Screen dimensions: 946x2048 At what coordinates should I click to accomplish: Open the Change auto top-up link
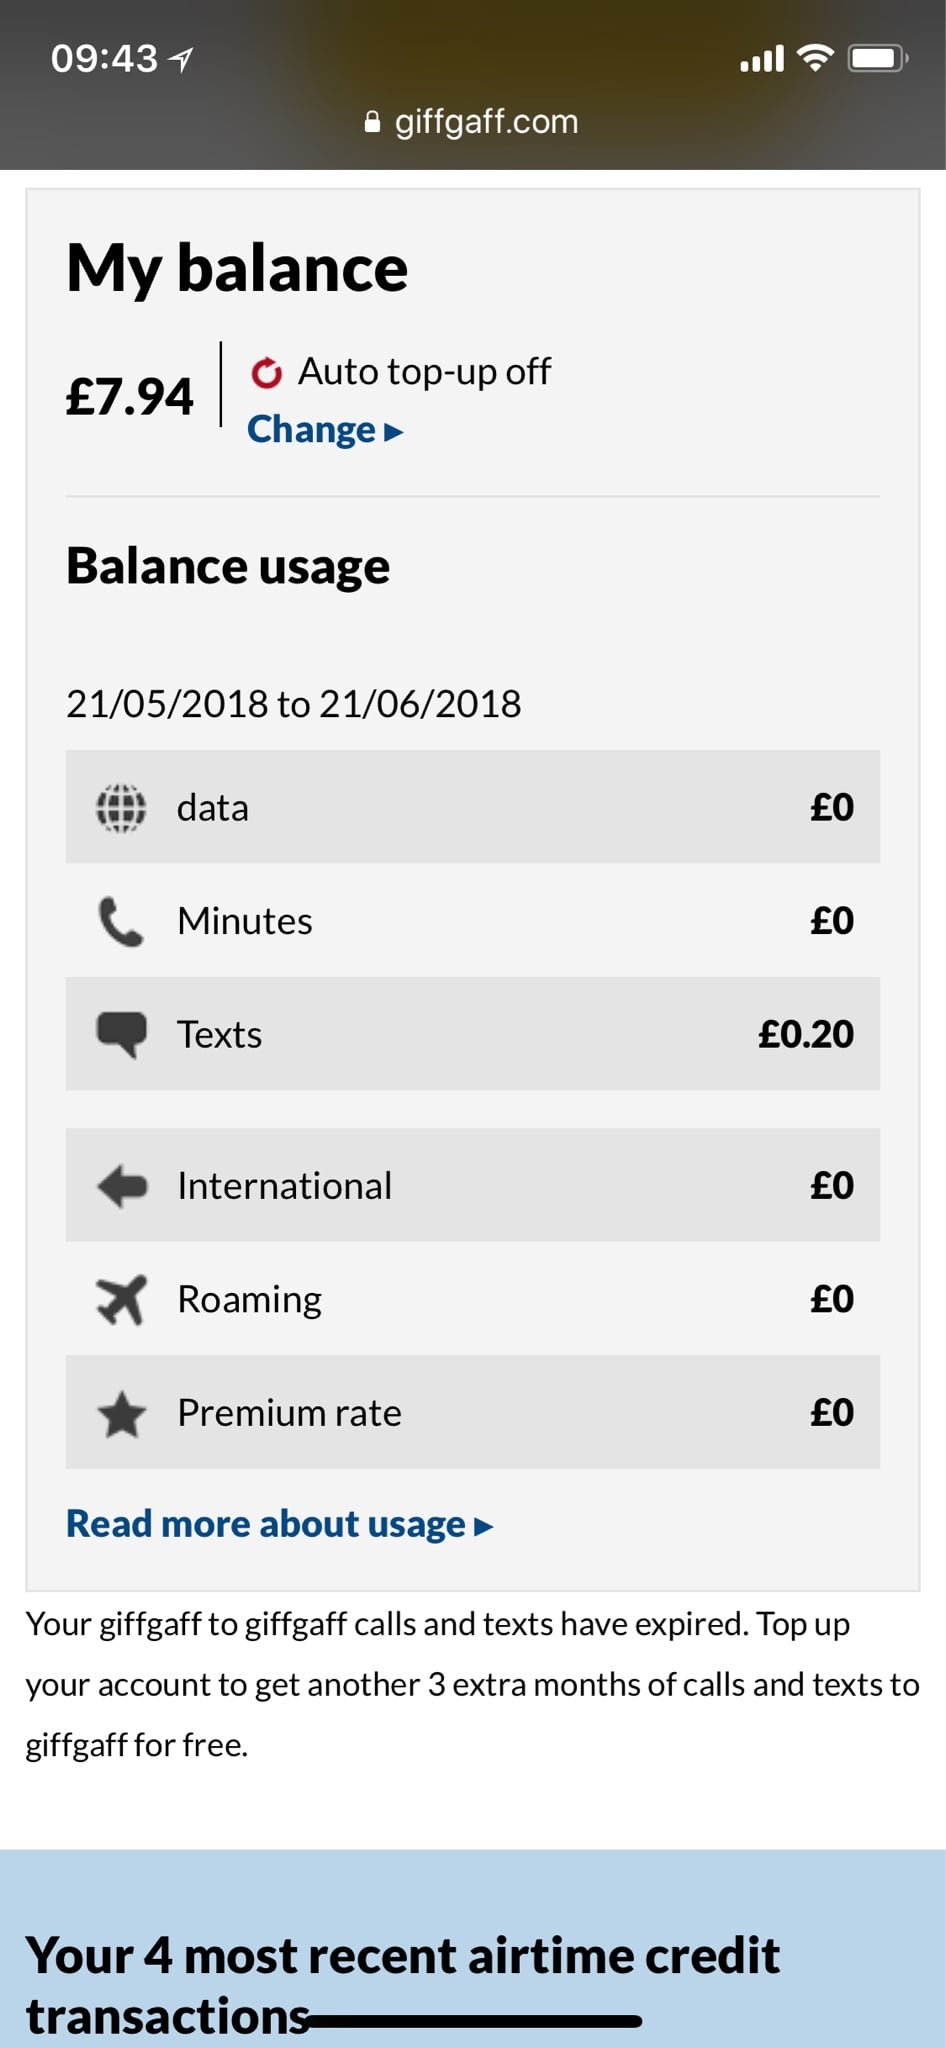pyautogui.click(x=325, y=430)
